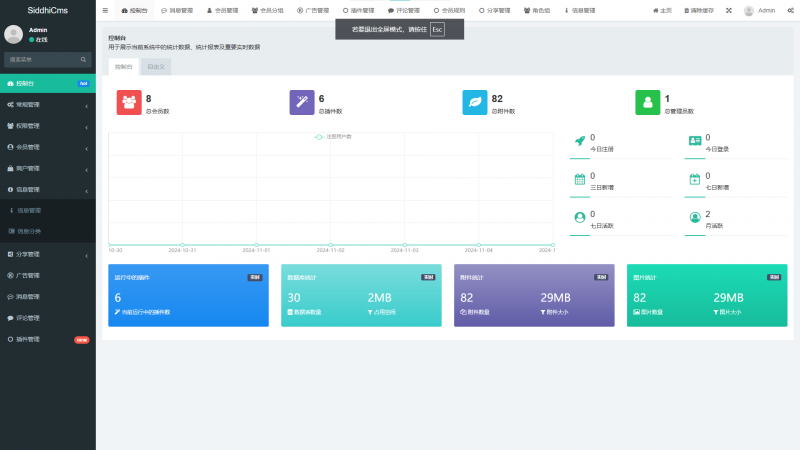Open 消息管理 in sidebar
Screen dimensions: 800x450
(47, 296)
